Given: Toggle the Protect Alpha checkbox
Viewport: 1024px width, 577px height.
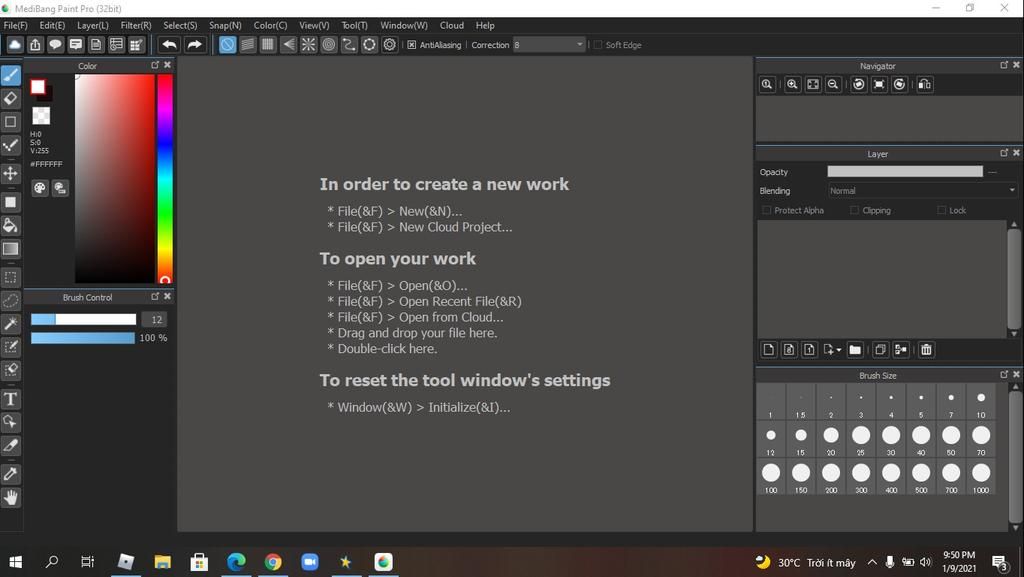Looking at the screenshot, I should coord(767,210).
